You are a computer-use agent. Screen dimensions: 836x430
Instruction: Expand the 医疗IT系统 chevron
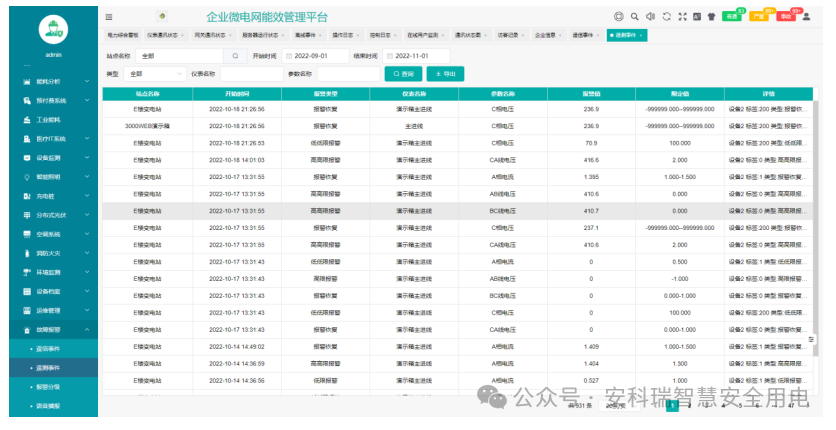tap(87, 139)
